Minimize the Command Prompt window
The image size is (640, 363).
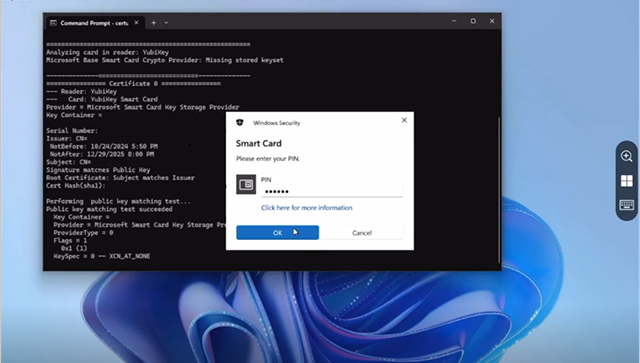click(454, 21)
